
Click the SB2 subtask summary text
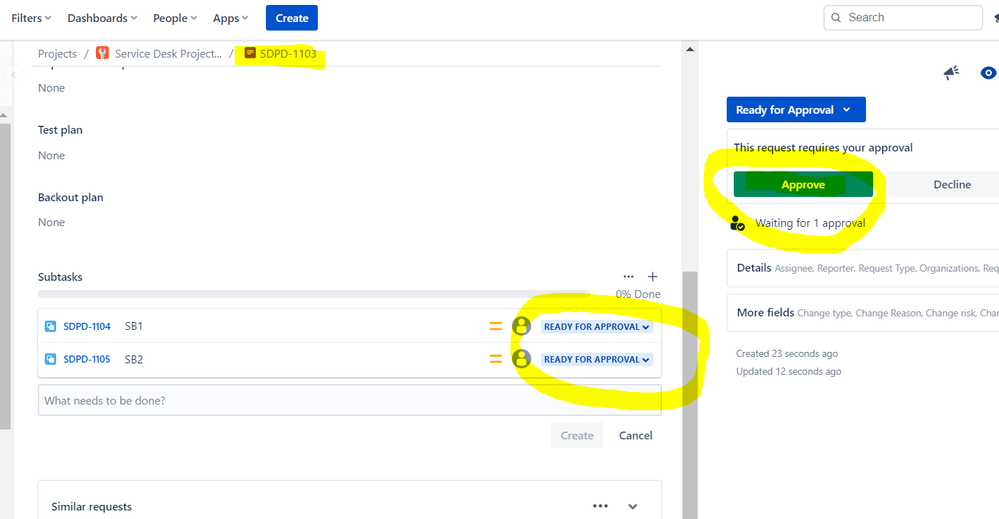coord(133,359)
